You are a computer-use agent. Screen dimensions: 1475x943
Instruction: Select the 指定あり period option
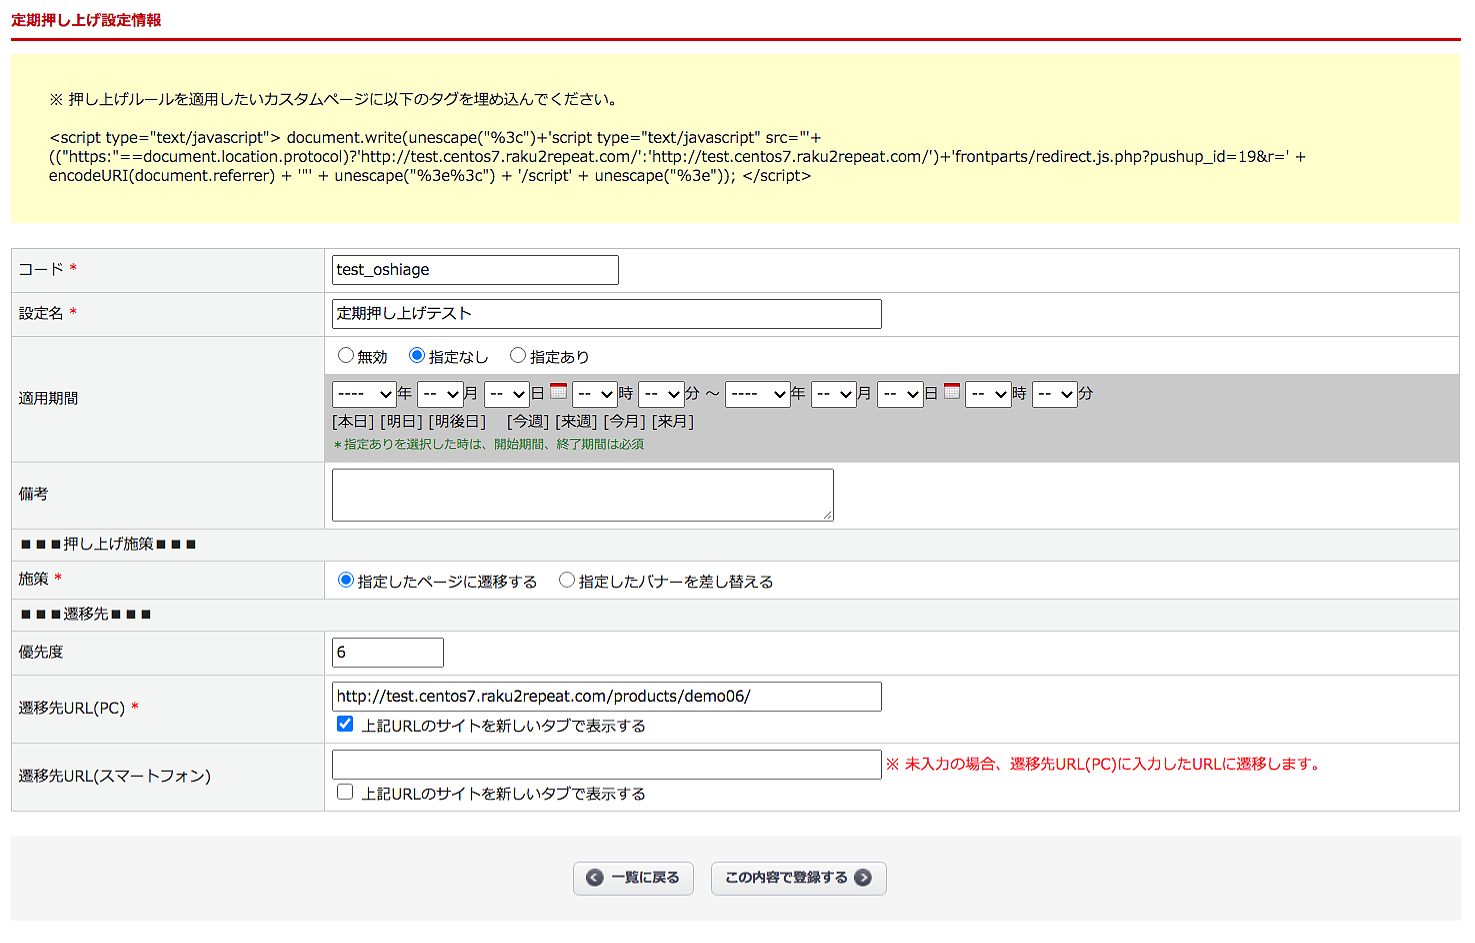[518, 356]
